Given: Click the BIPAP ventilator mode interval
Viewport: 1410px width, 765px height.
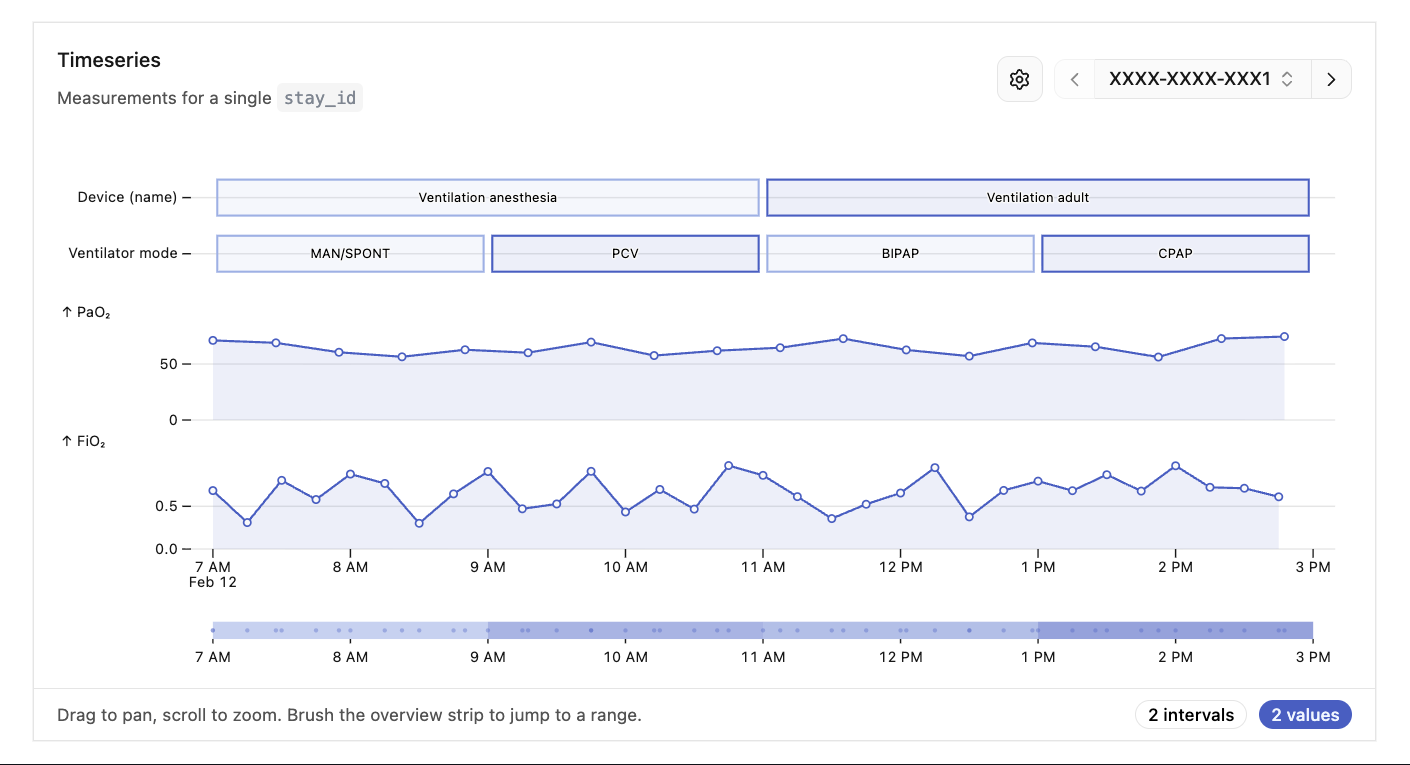Looking at the screenshot, I should [900, 253].
